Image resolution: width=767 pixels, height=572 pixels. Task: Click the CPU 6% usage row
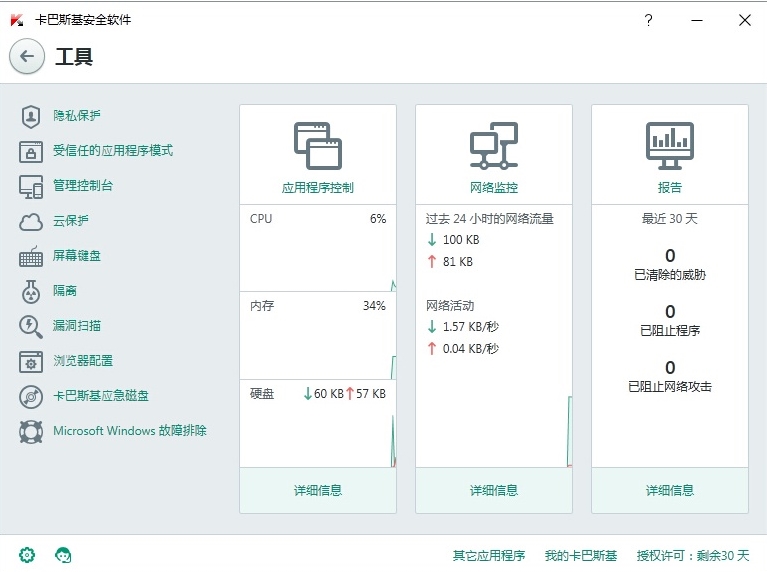(x=318, y=248)
